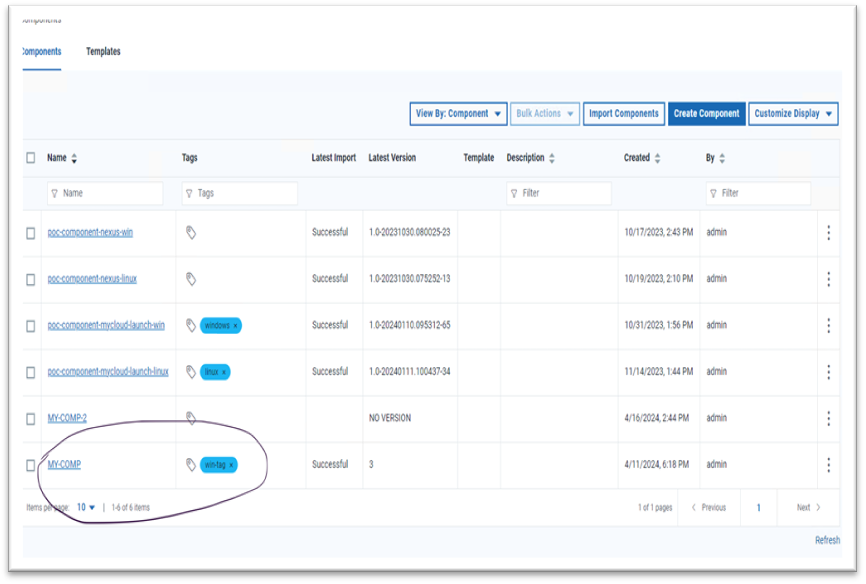
Task: Remove the windows tag with its x
Action: pos(236,326)
